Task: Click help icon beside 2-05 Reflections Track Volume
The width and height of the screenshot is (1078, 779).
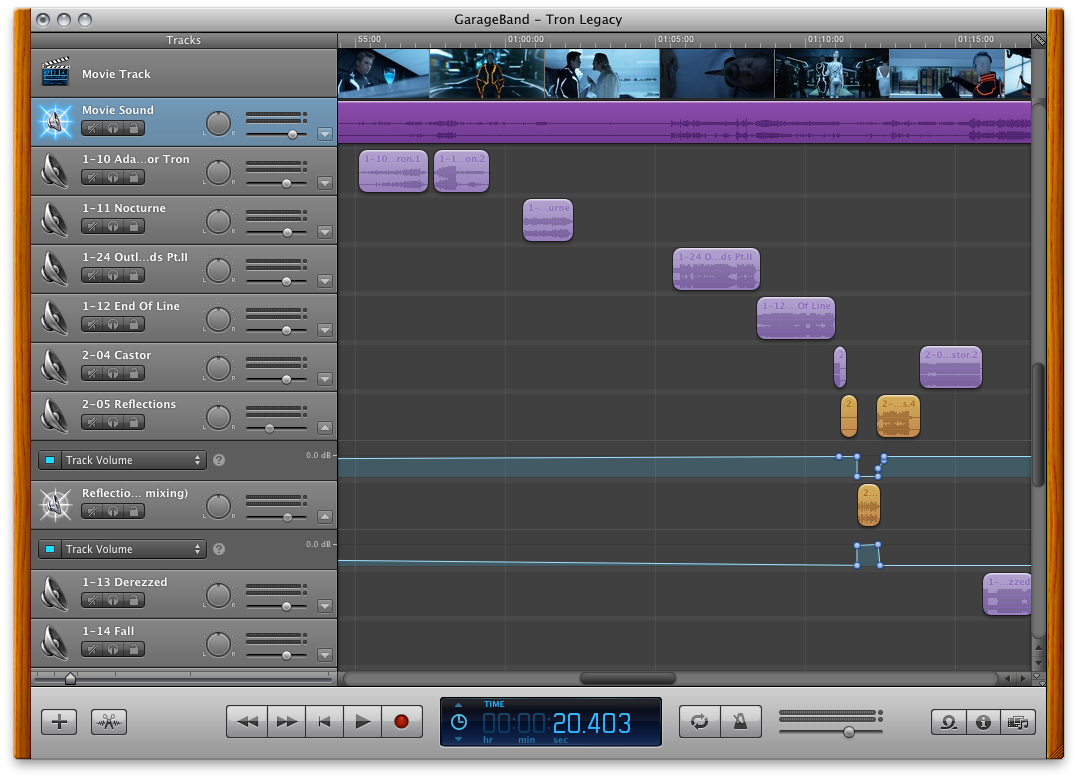Action: pyautogui.click(x=219, y=460)
